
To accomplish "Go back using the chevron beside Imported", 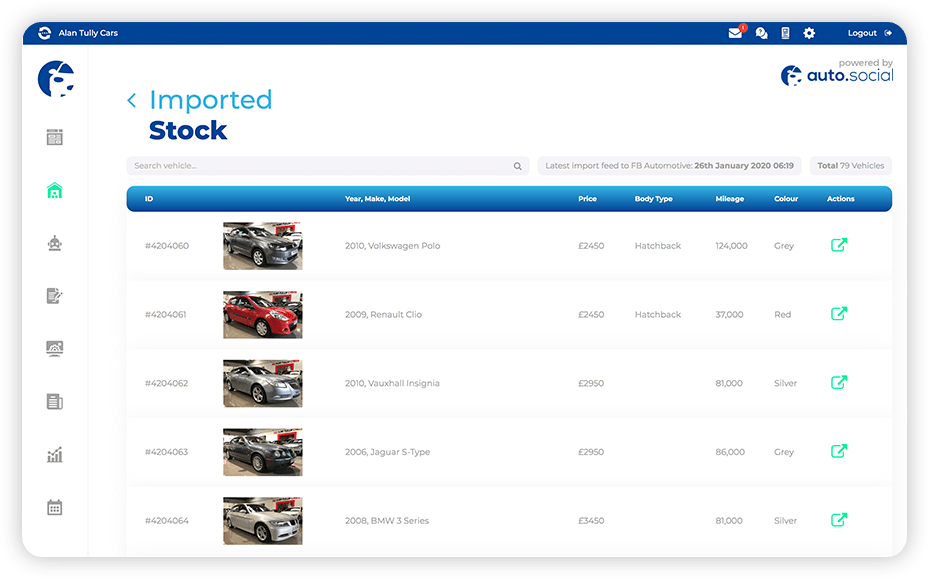I will [x=132, y=100].
